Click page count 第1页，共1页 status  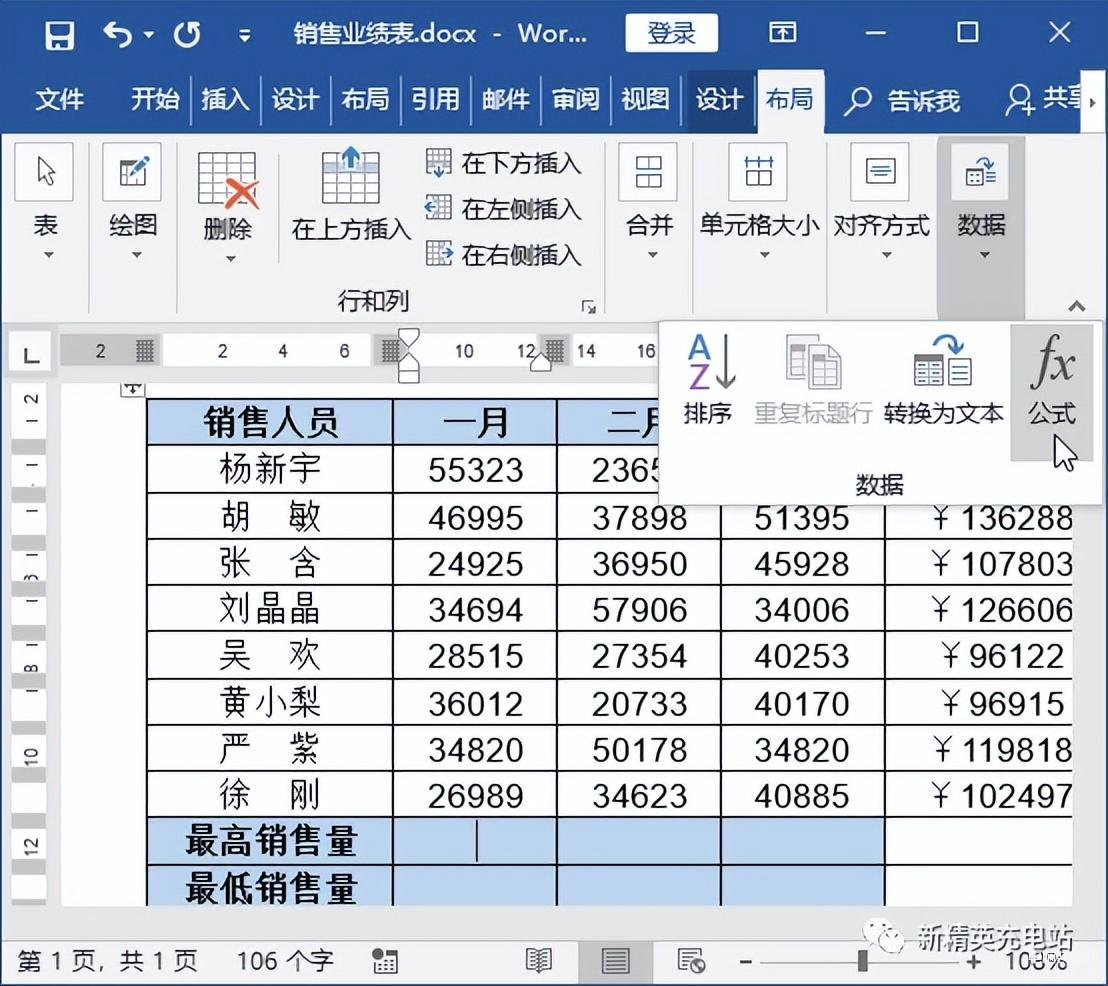107,961
